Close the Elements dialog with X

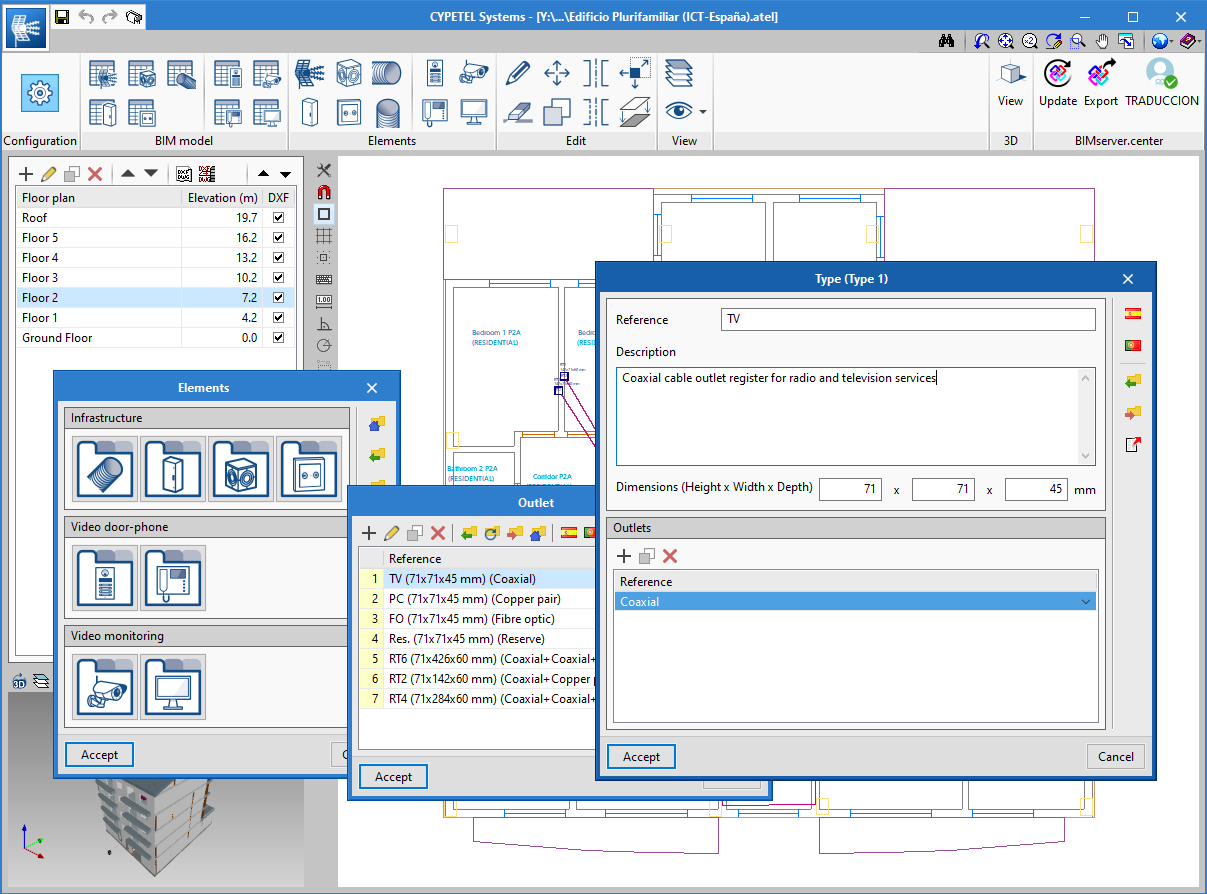coord(372,388)
